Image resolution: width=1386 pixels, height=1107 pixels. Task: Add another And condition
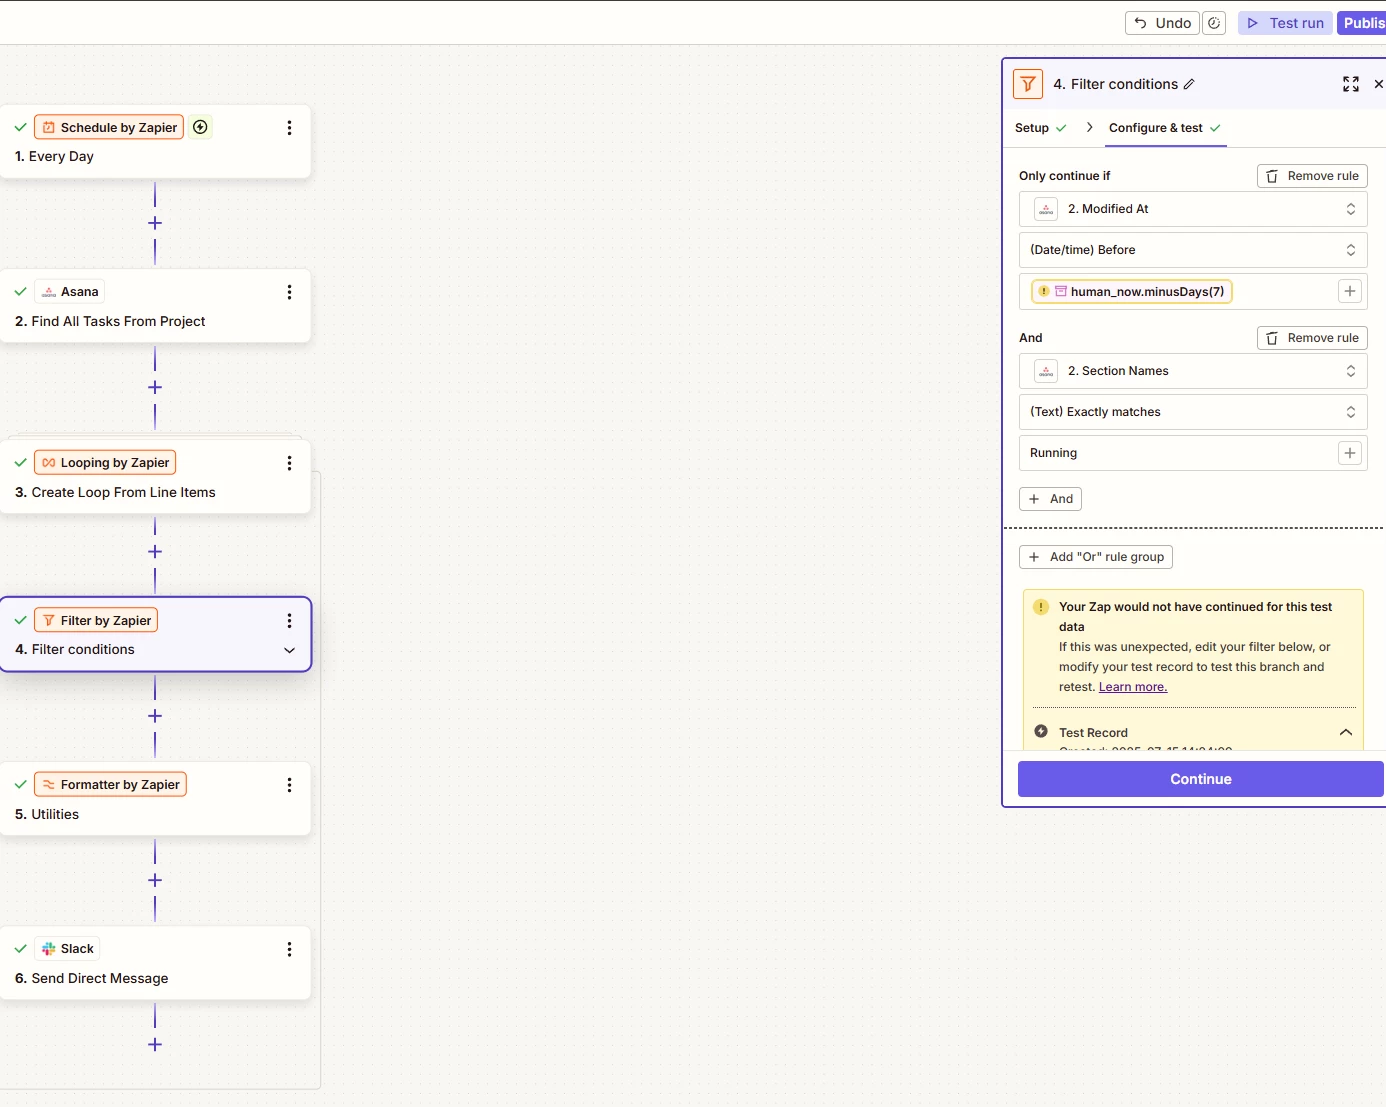[x=1050, y=499]
